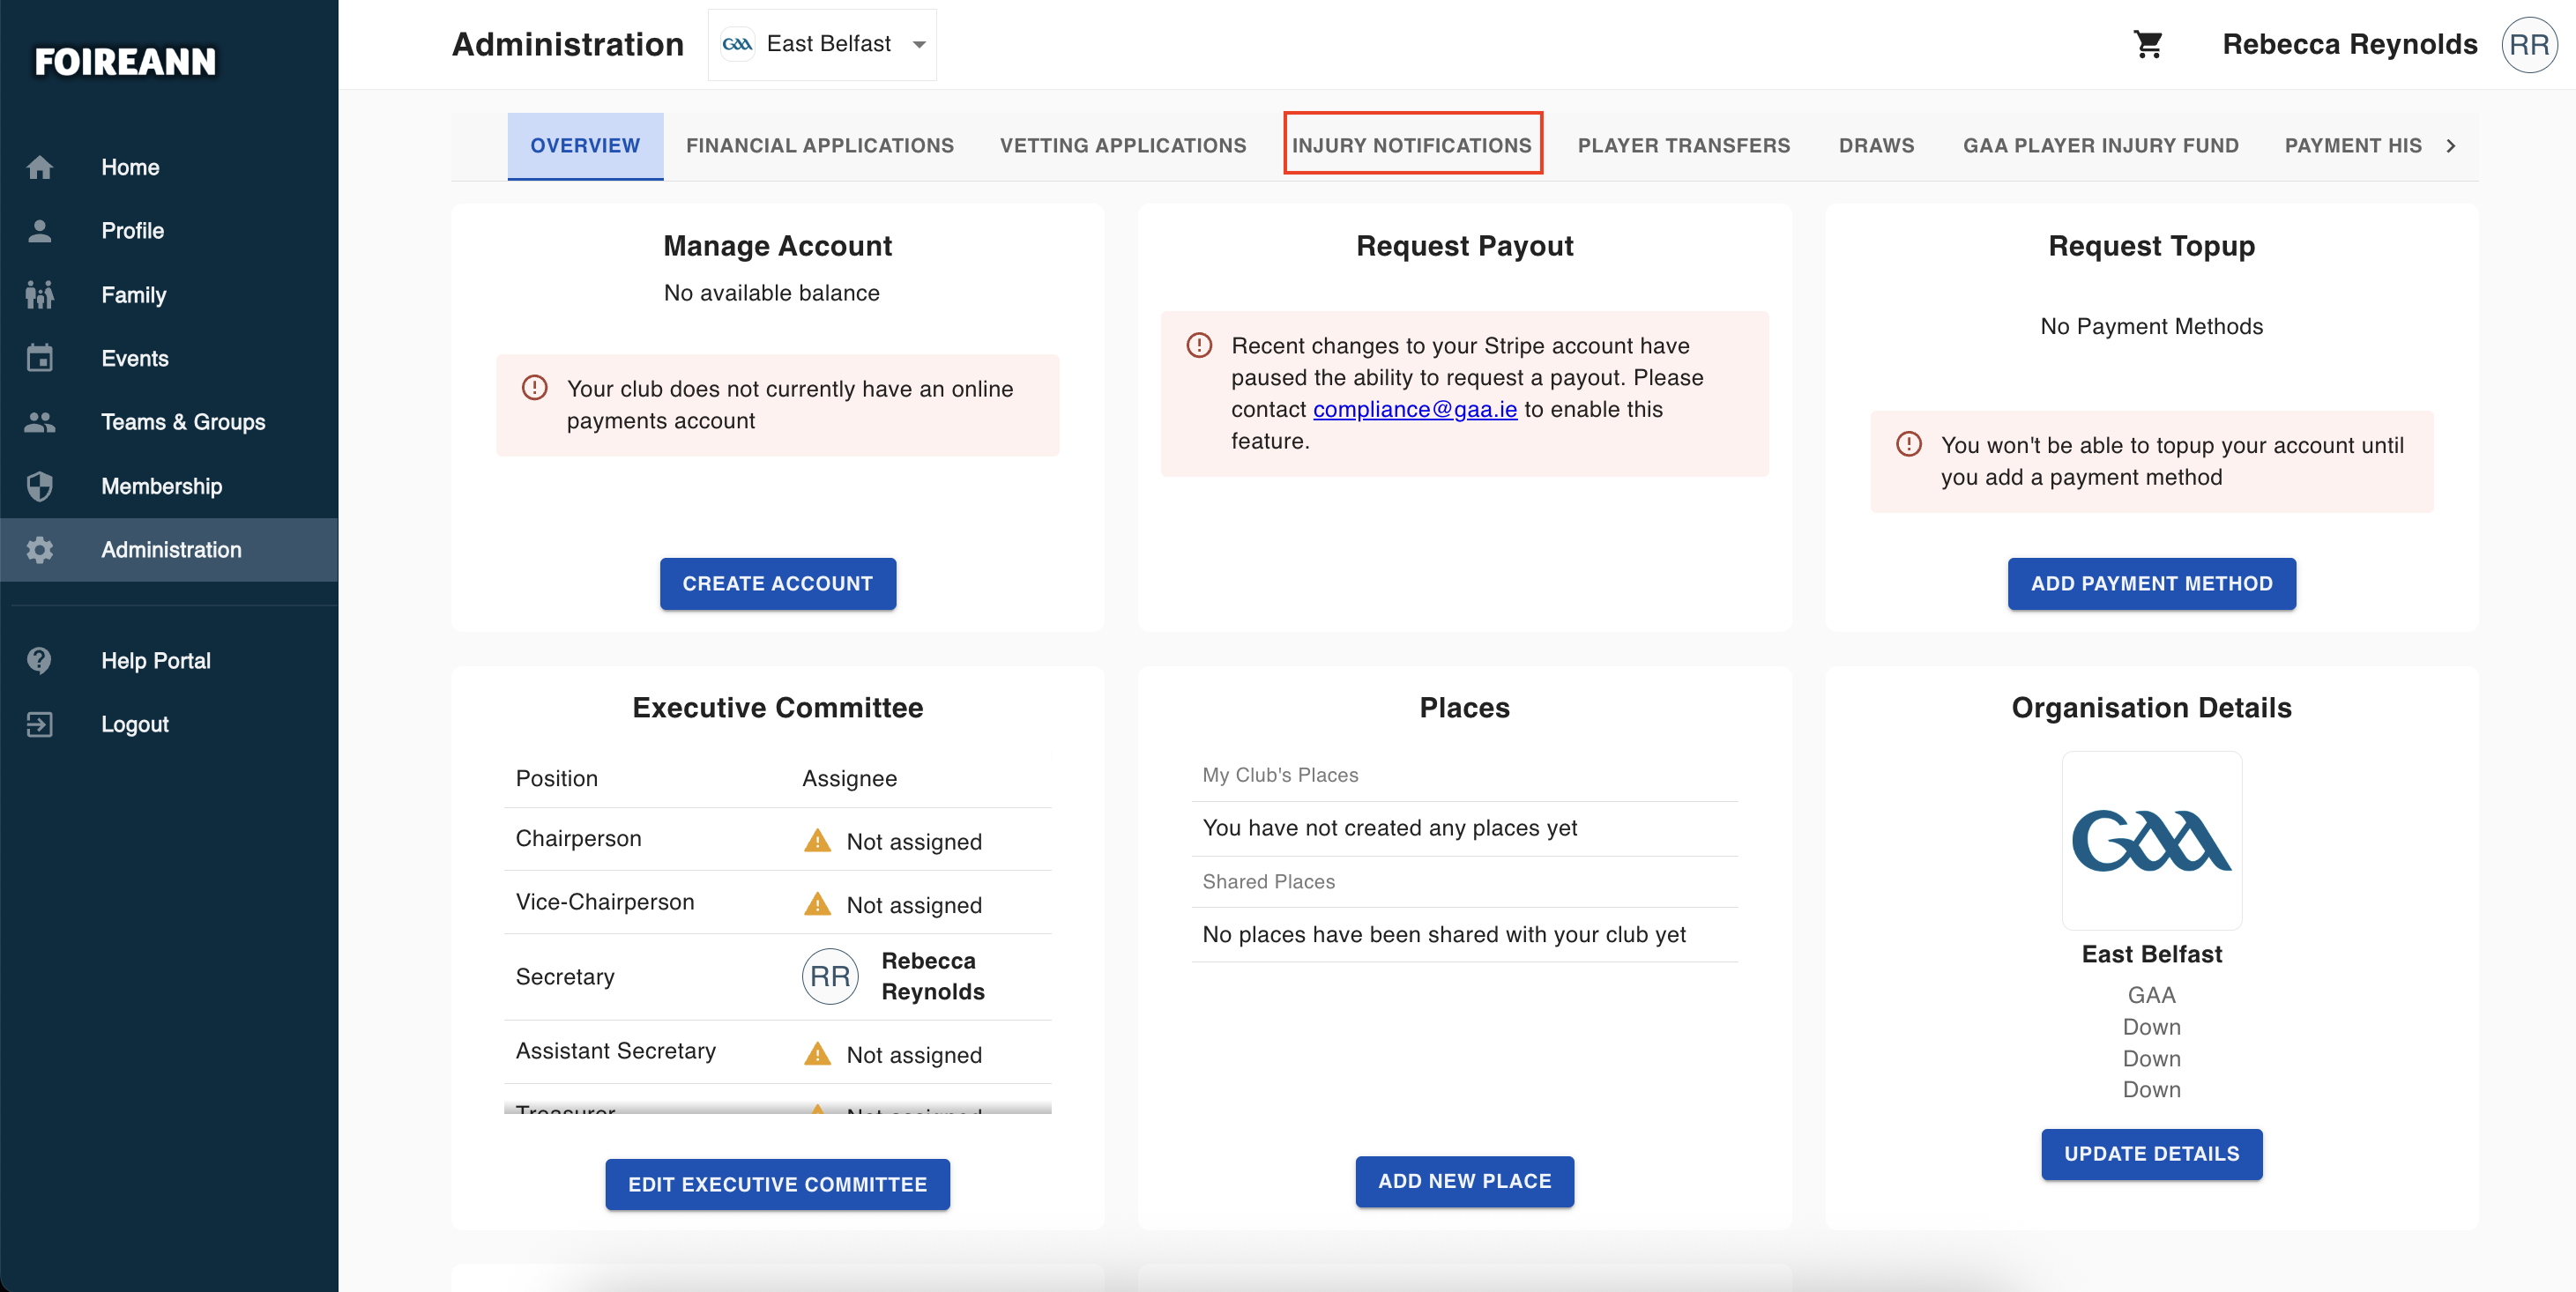This screenshot has height=1292, width=2576.
Task: Open the Vetting Applications tab
Action: (1123, 146)
